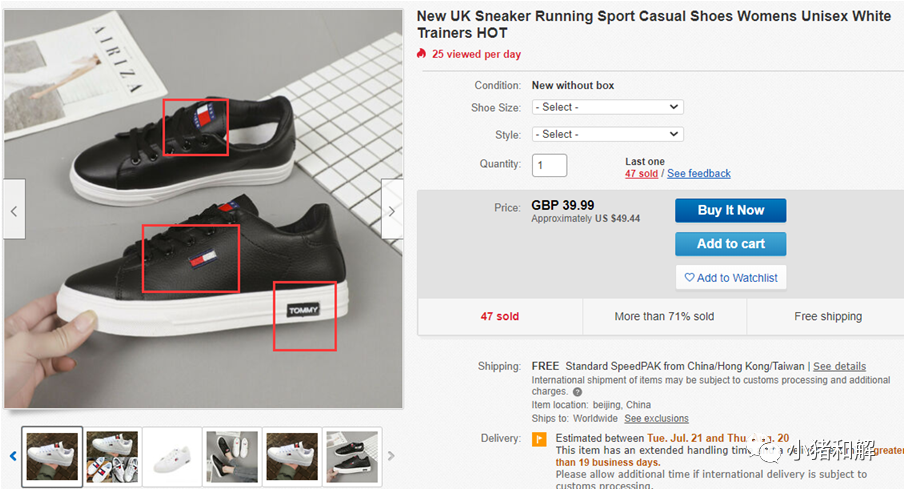The image size is (905, 490).
Task: Click Add to Watchlist button
Action: pyautogui.click(x=730, y=277)
